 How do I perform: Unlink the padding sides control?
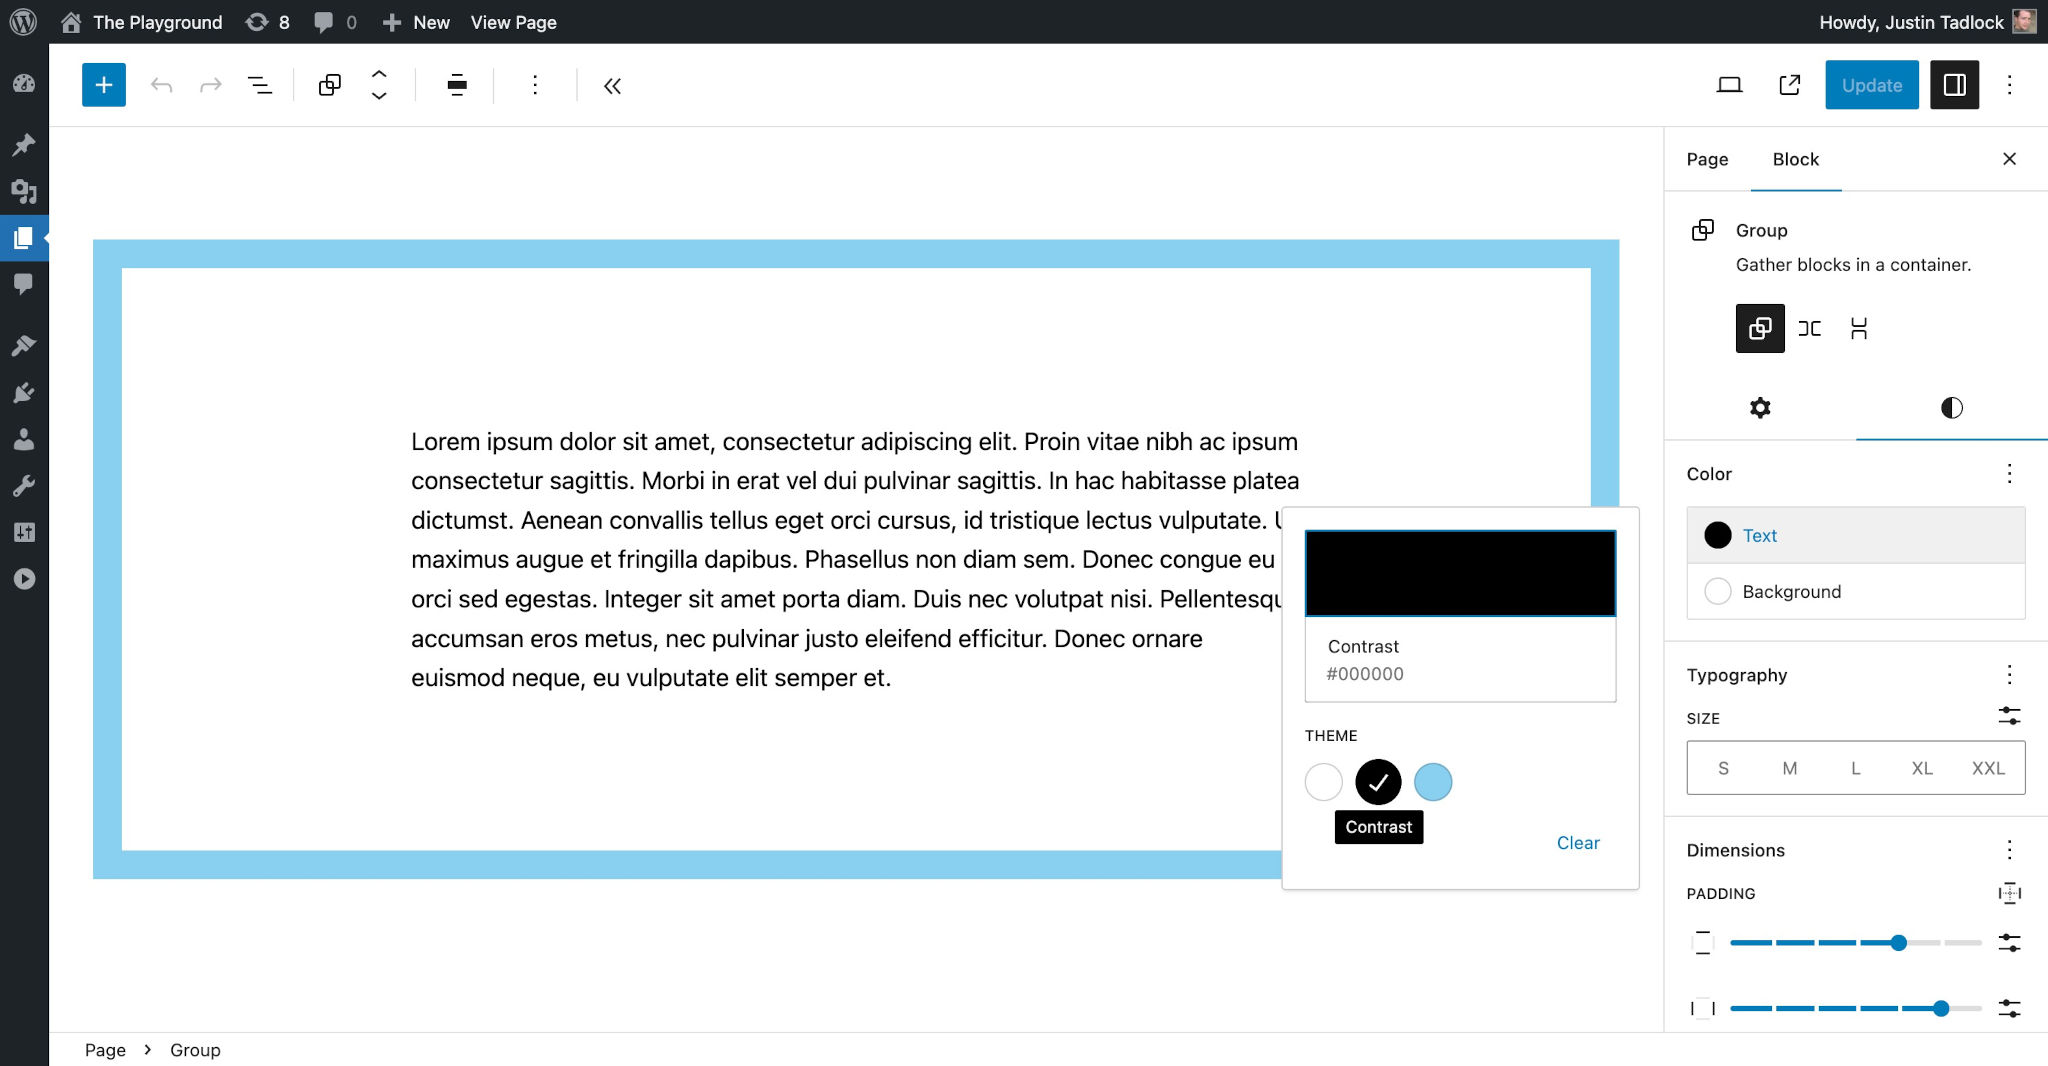tap(2009, 892)
